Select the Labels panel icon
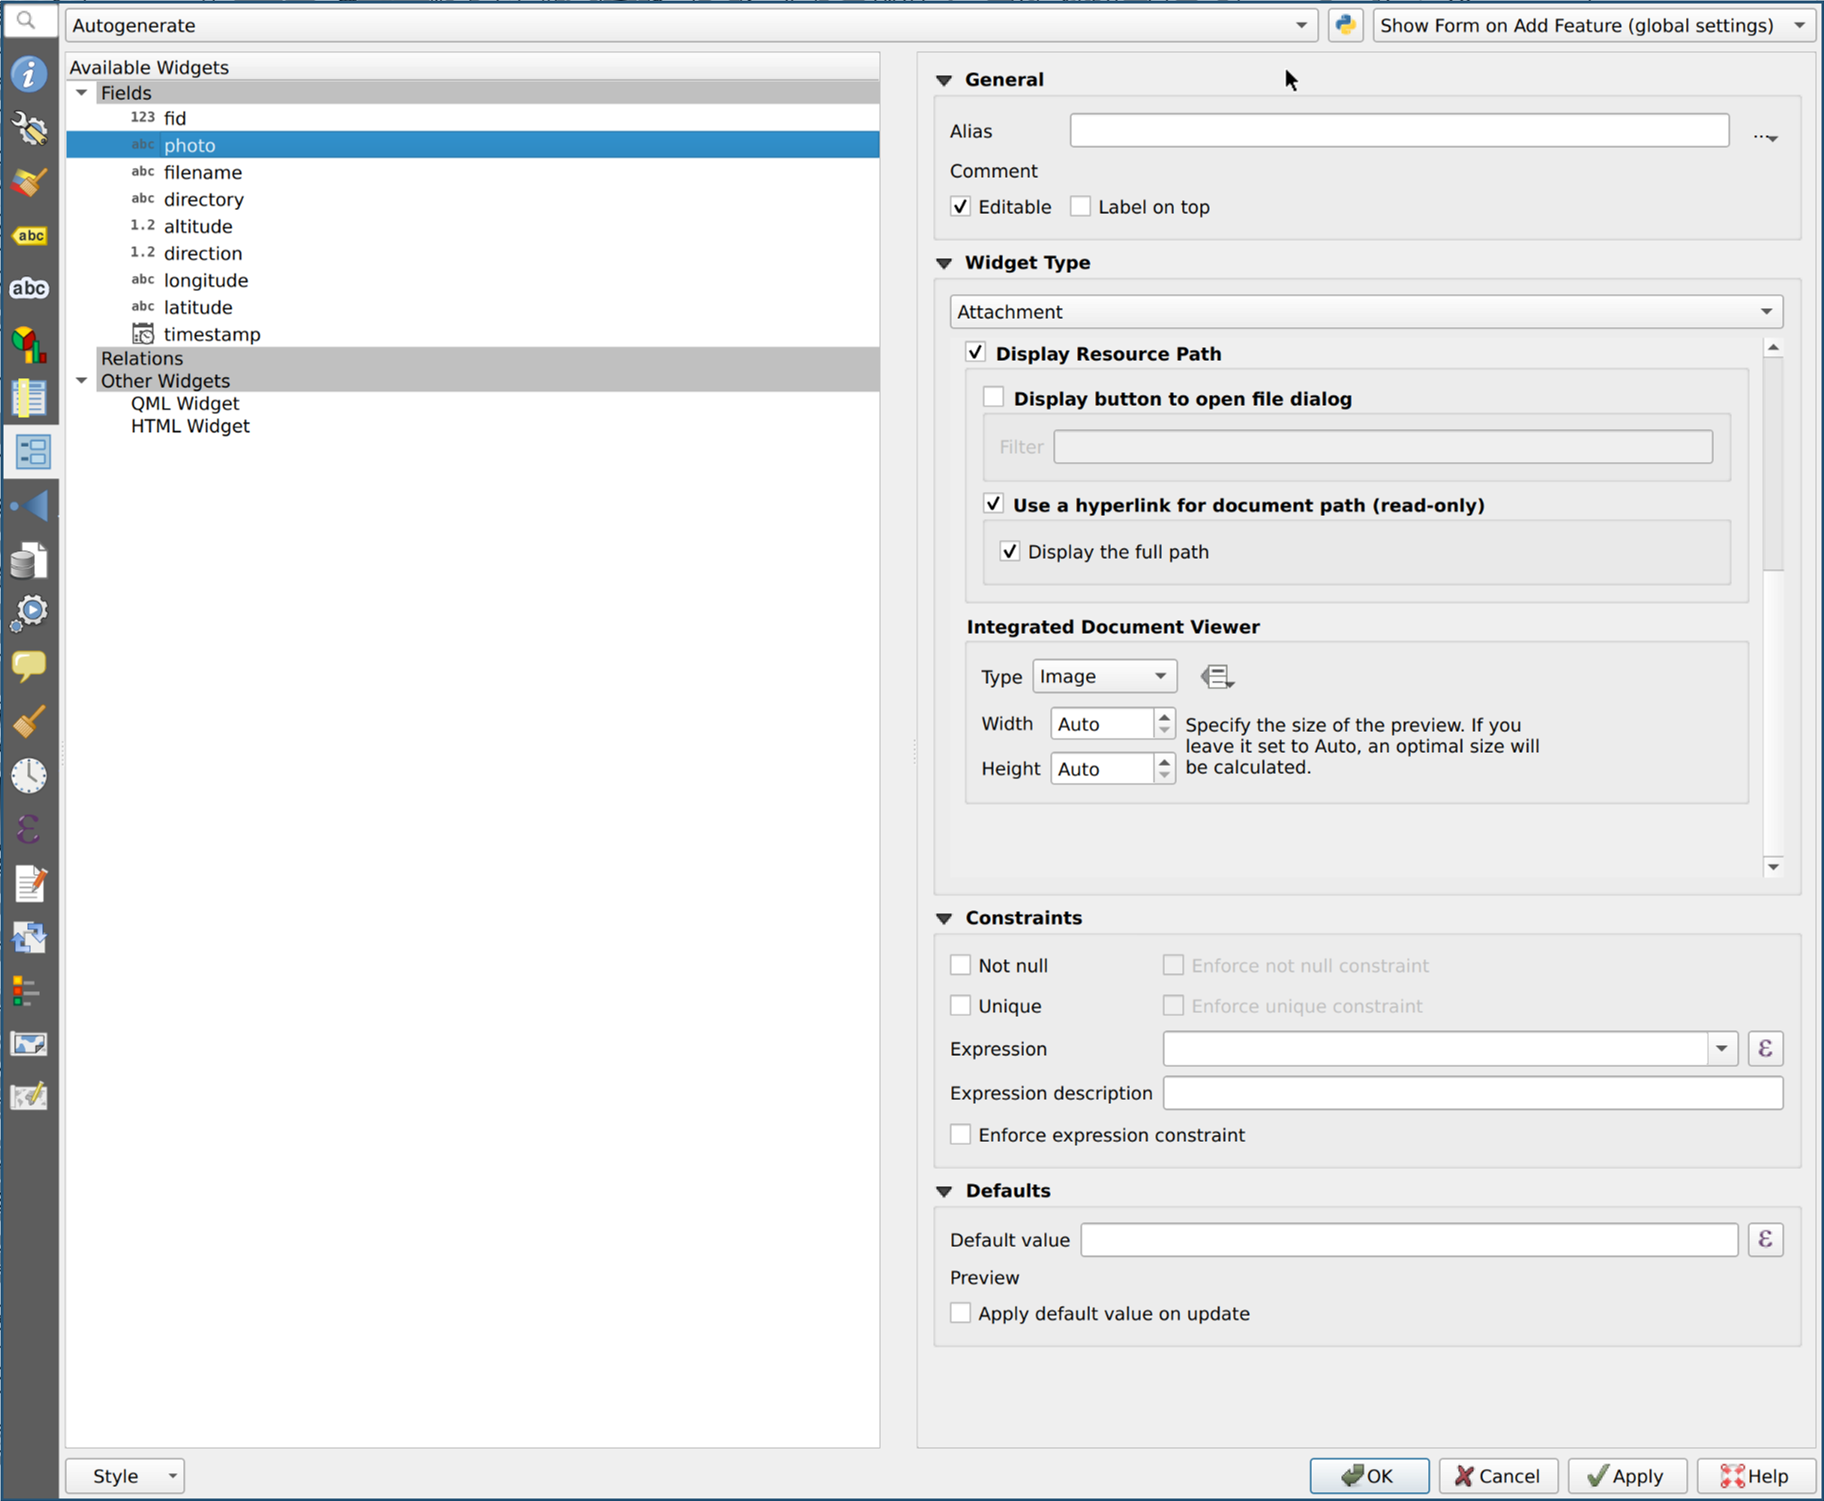 tap(29, 235)
